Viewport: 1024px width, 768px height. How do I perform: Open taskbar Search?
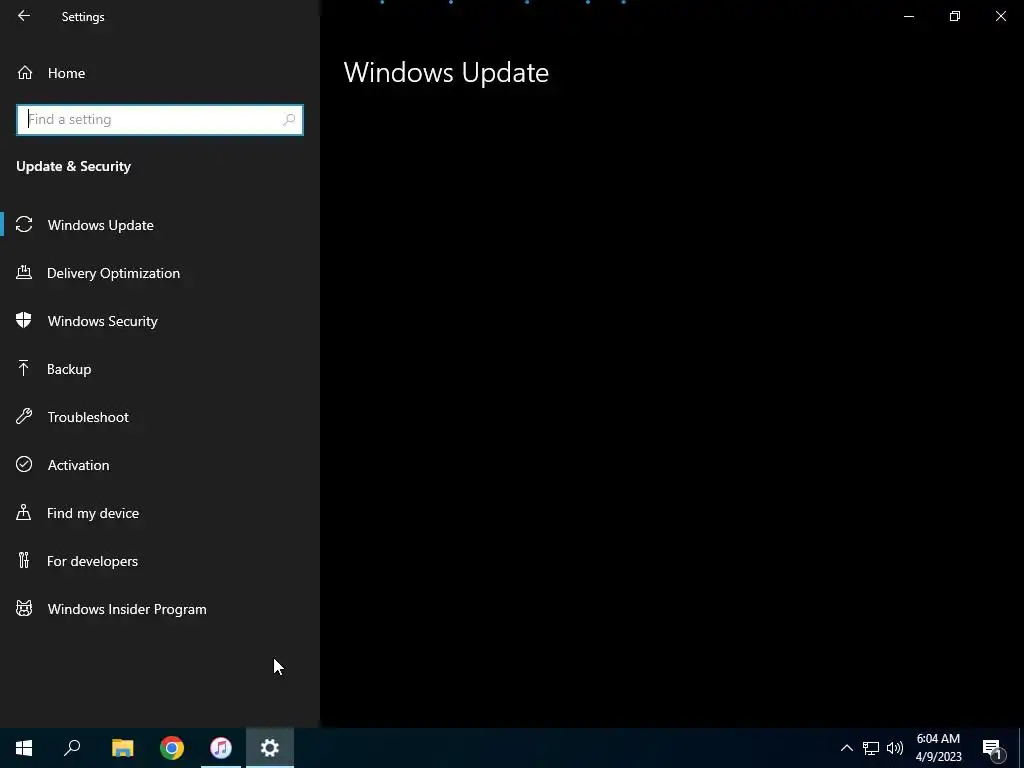pyautogui.click(x=72, y=748)
